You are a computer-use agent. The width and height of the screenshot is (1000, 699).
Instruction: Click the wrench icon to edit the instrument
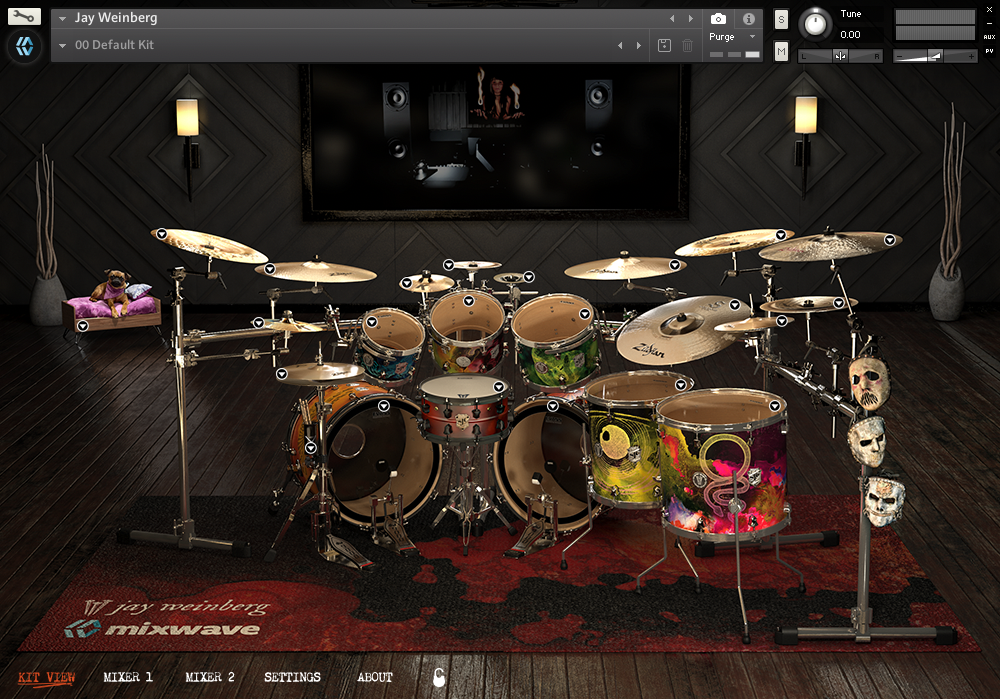point(25,16)
